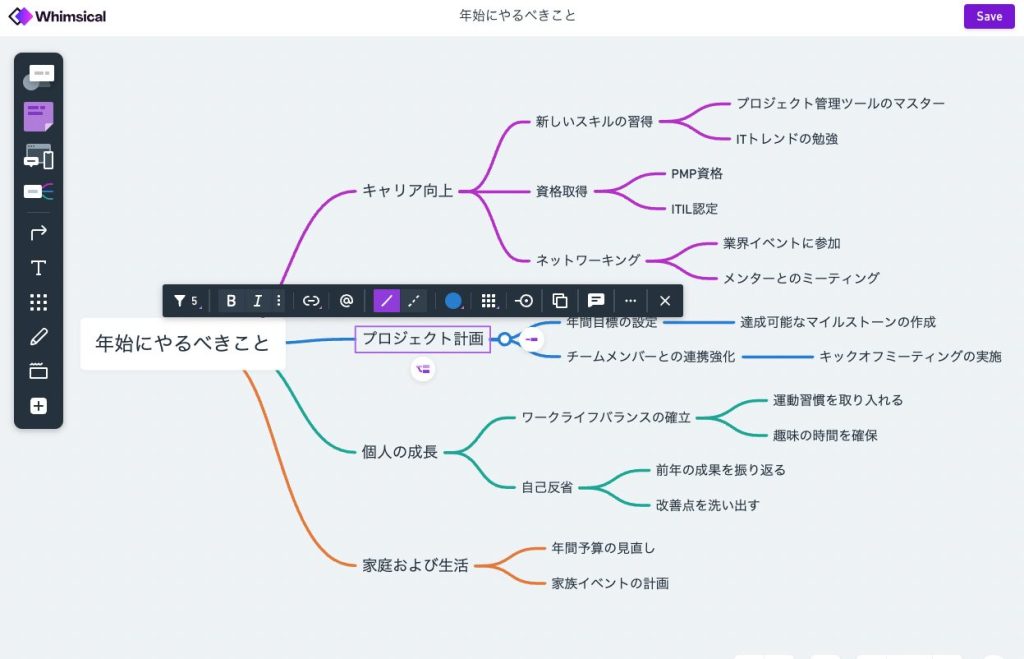This screenshot has width=1024, height=659.
Task: Select the arrow connector tool
Action: tap(38, 233)
